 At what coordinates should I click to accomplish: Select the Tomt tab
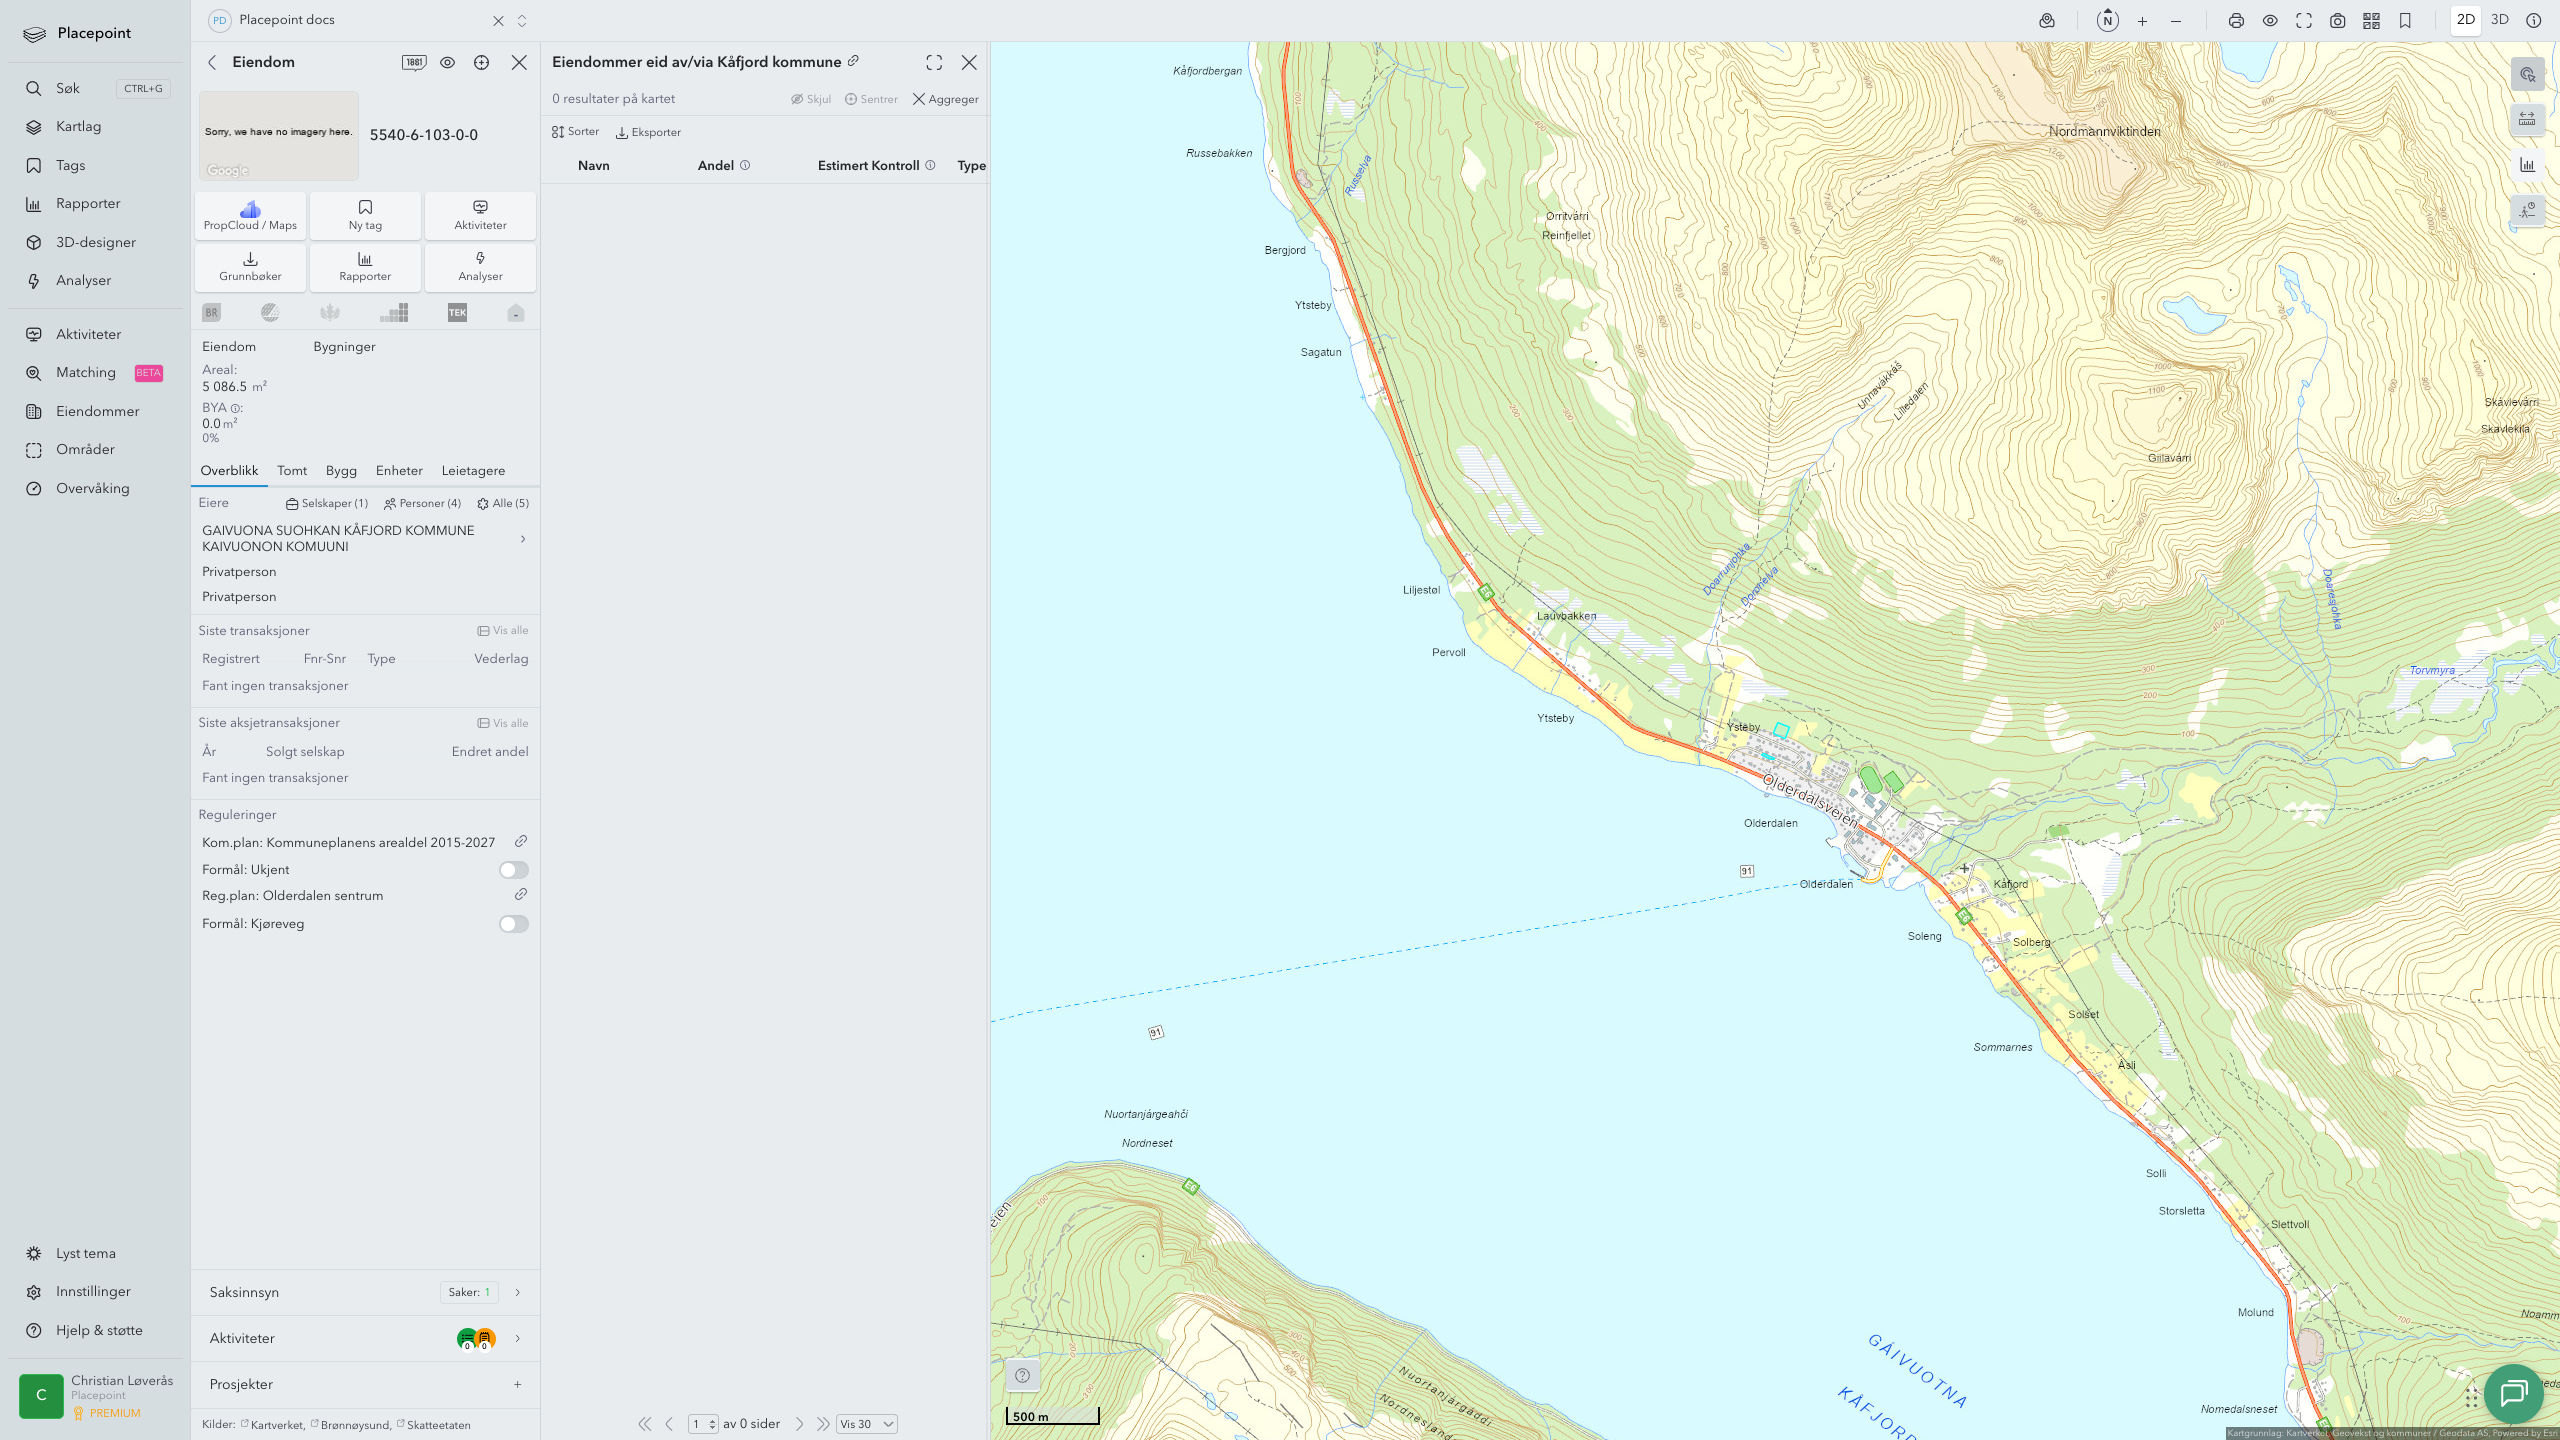tap(292, 471)
